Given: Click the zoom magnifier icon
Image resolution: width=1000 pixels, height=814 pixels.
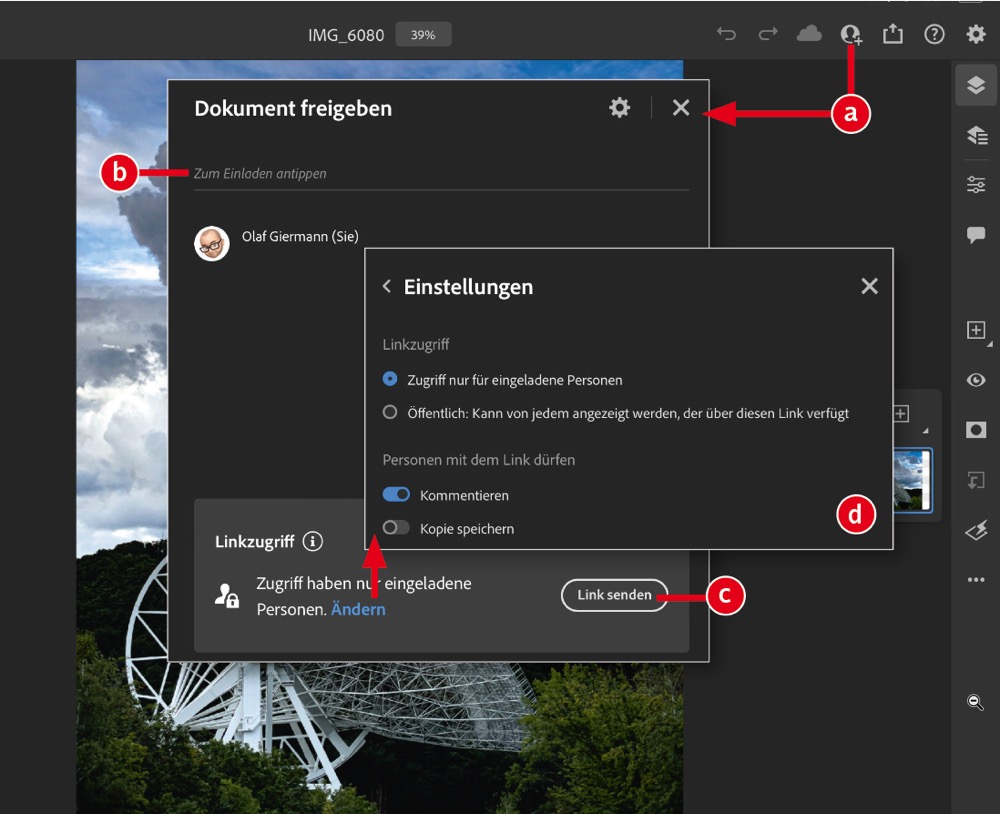Looking at the screenshot, I should click(x=975, y=702).
